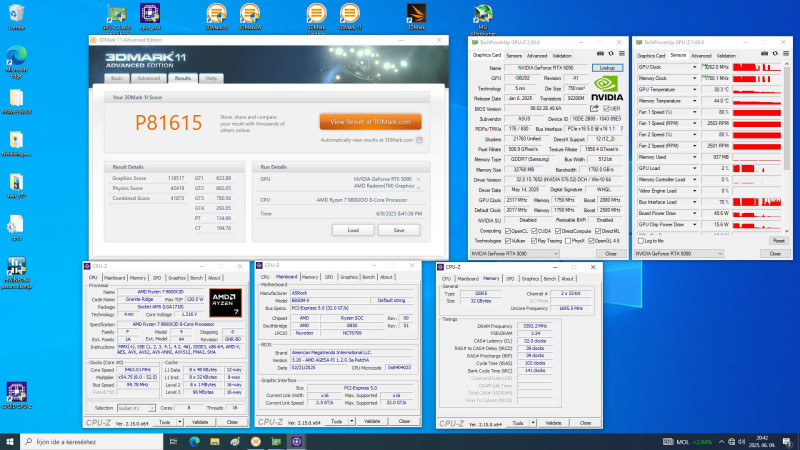Switch to CPU-Z via purple taskbar icon
The width and height of the screenshot is (800, 450).
tap(296, 441)
